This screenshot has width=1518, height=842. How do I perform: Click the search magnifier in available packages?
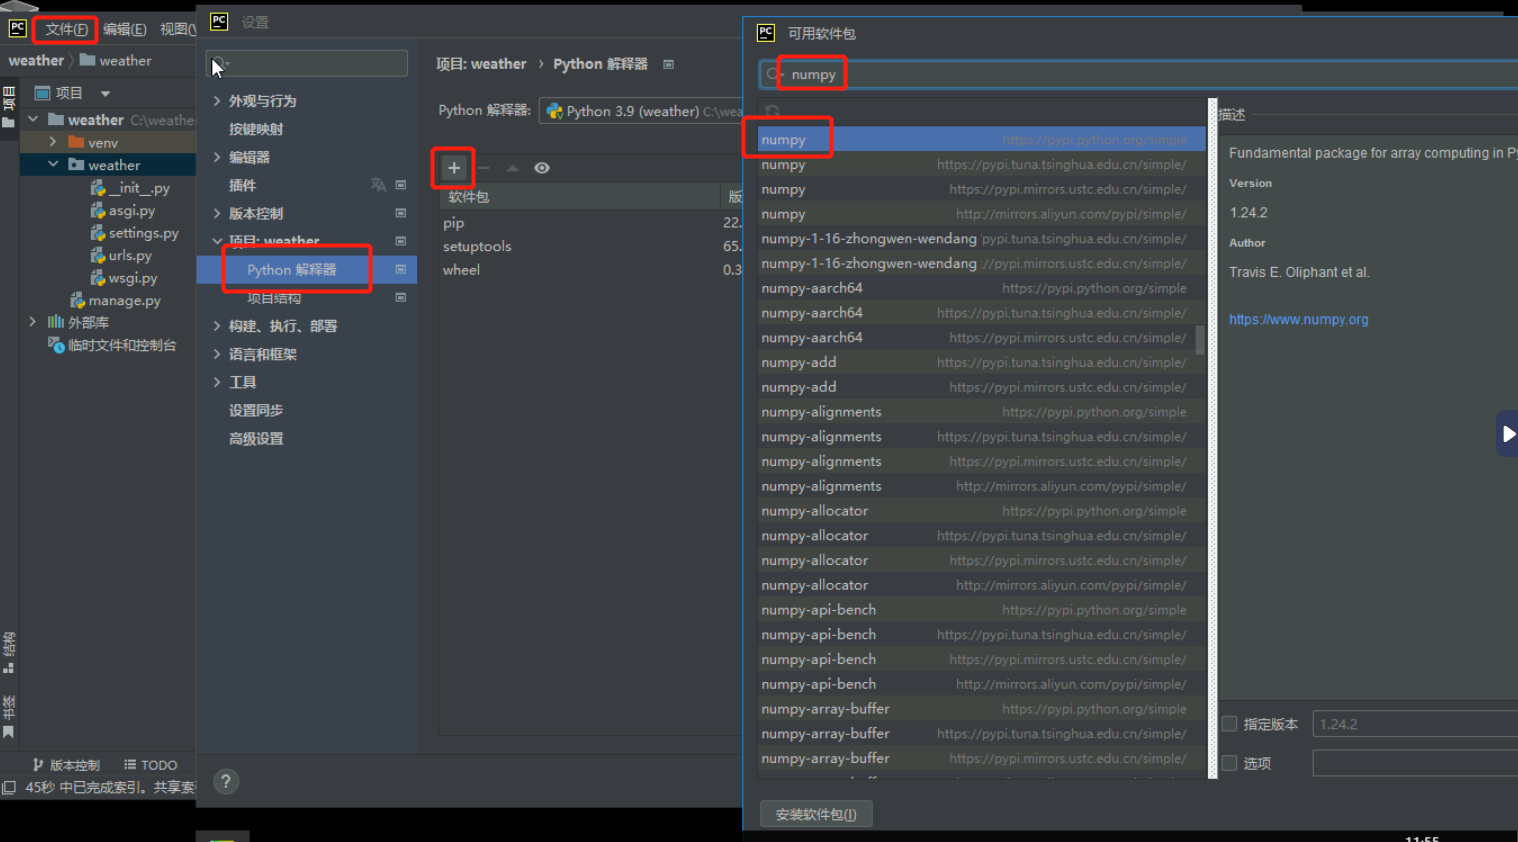(773, 74)
